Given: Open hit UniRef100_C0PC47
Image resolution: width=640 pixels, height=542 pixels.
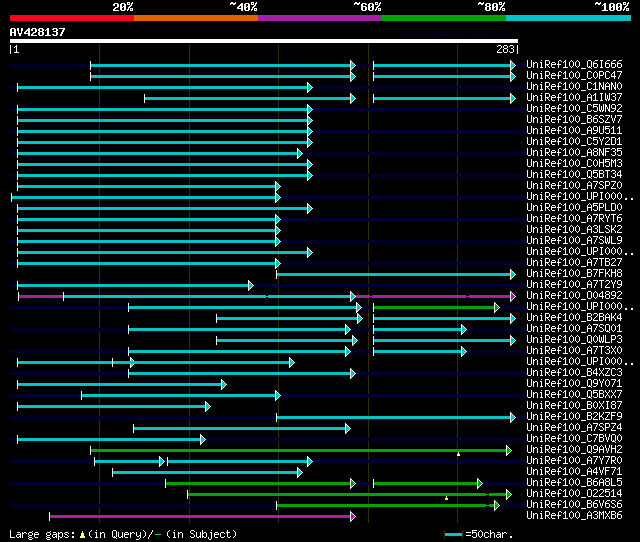Looking at the screenshot, I should pos(574,76).
